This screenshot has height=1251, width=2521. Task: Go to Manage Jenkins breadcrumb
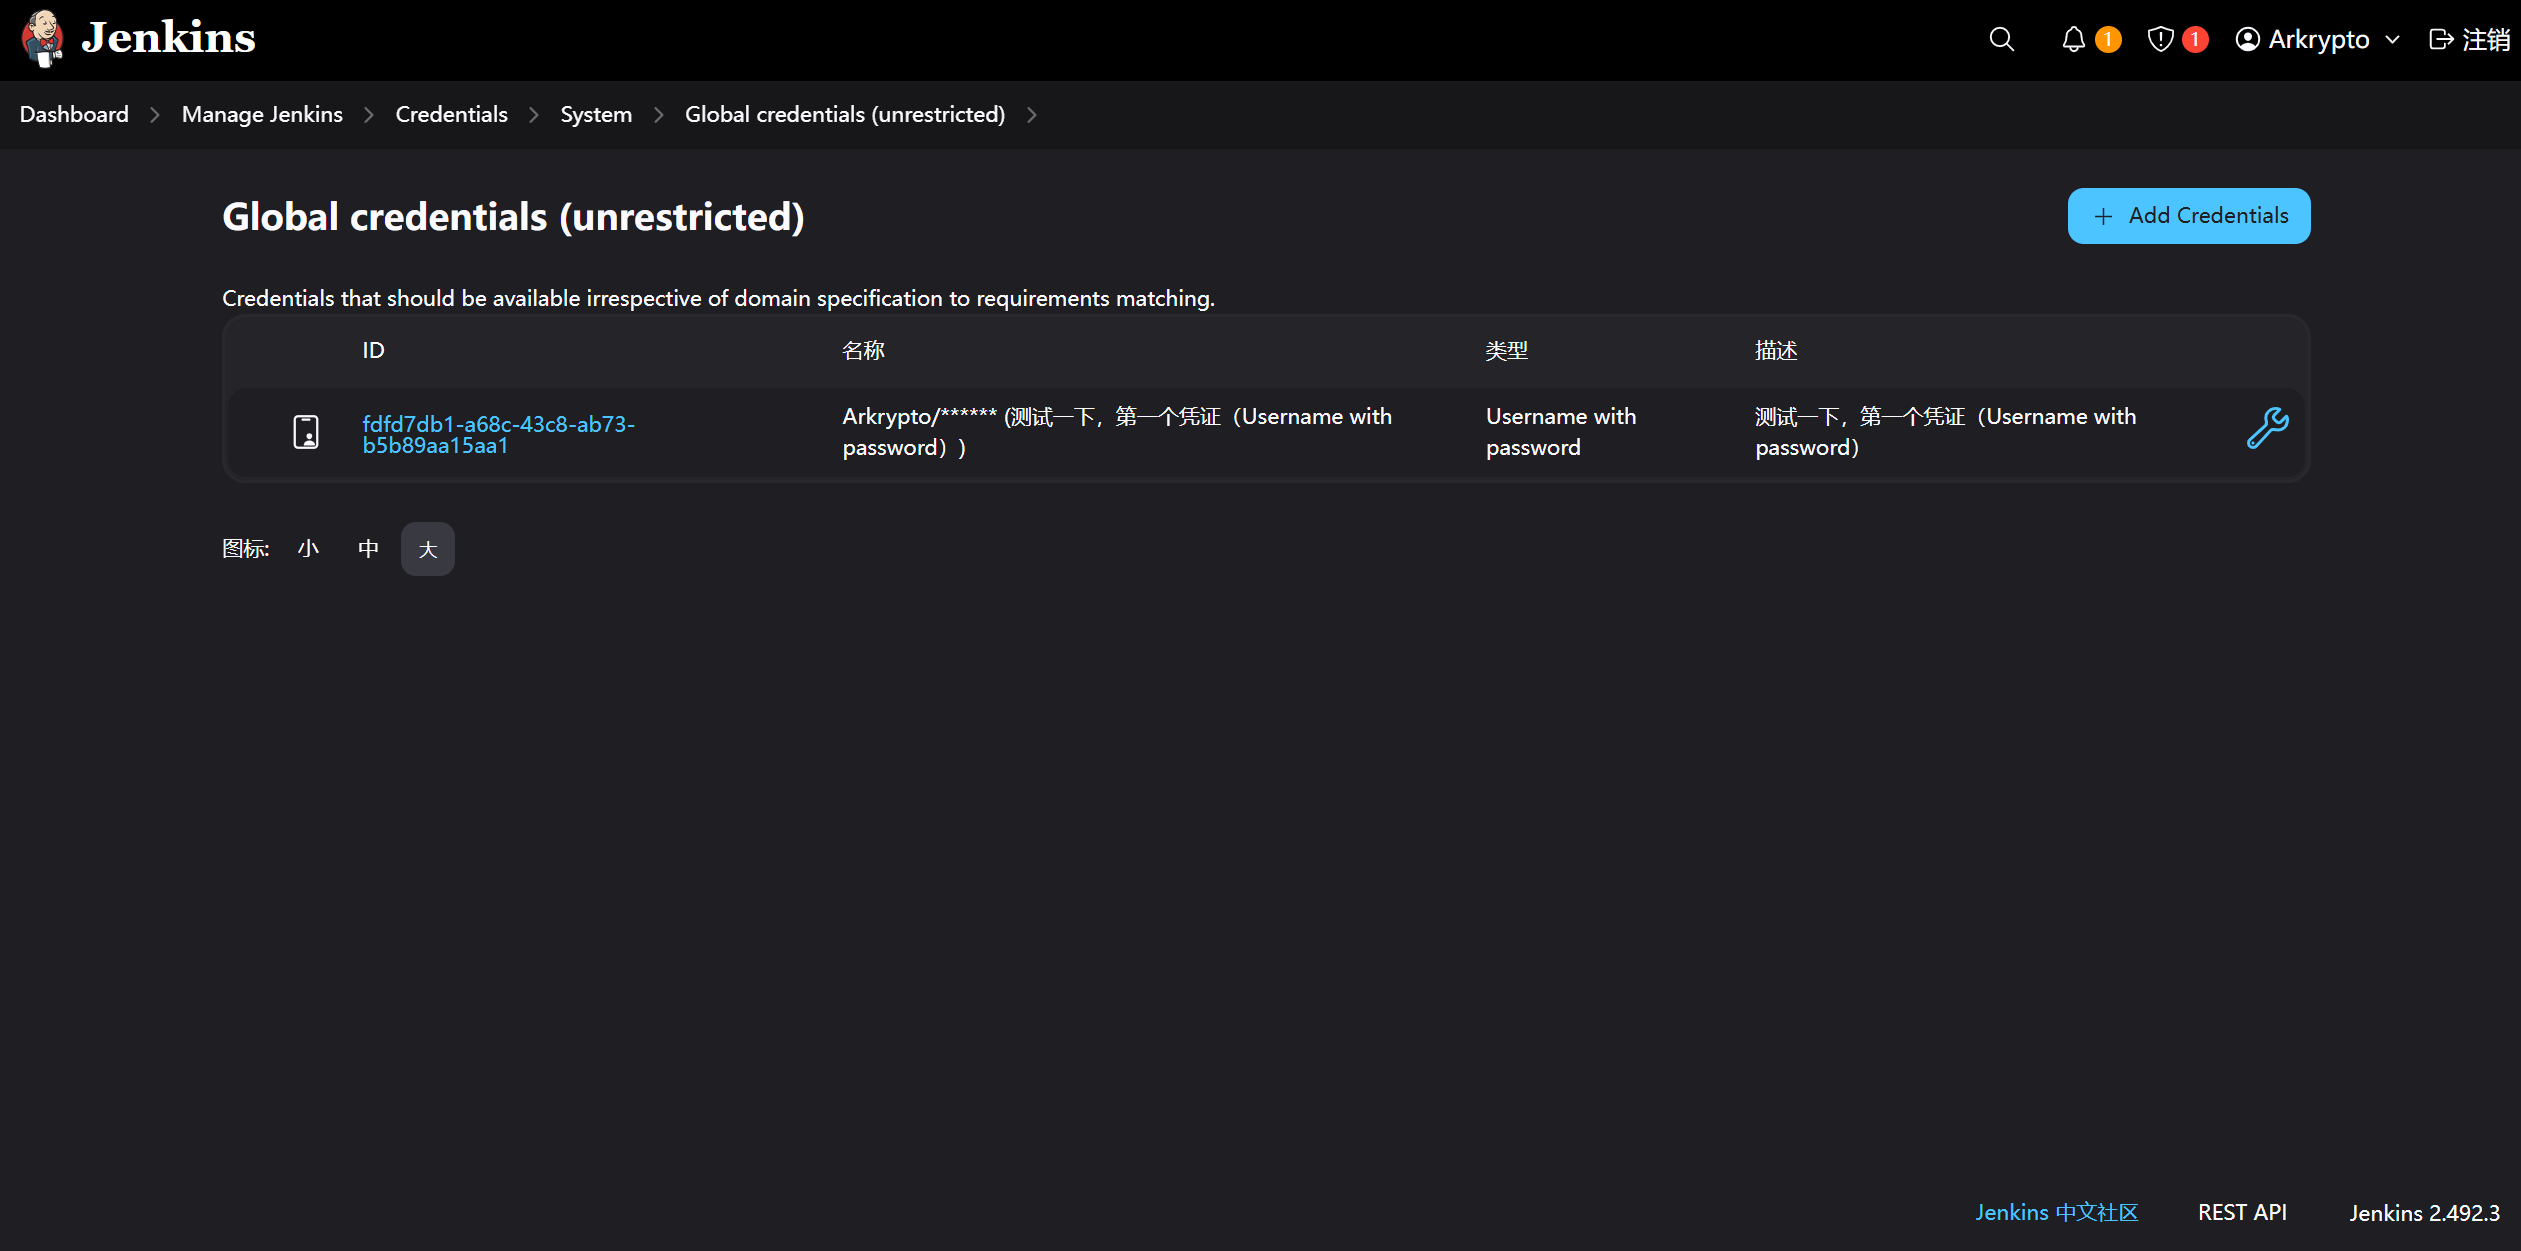262,114
